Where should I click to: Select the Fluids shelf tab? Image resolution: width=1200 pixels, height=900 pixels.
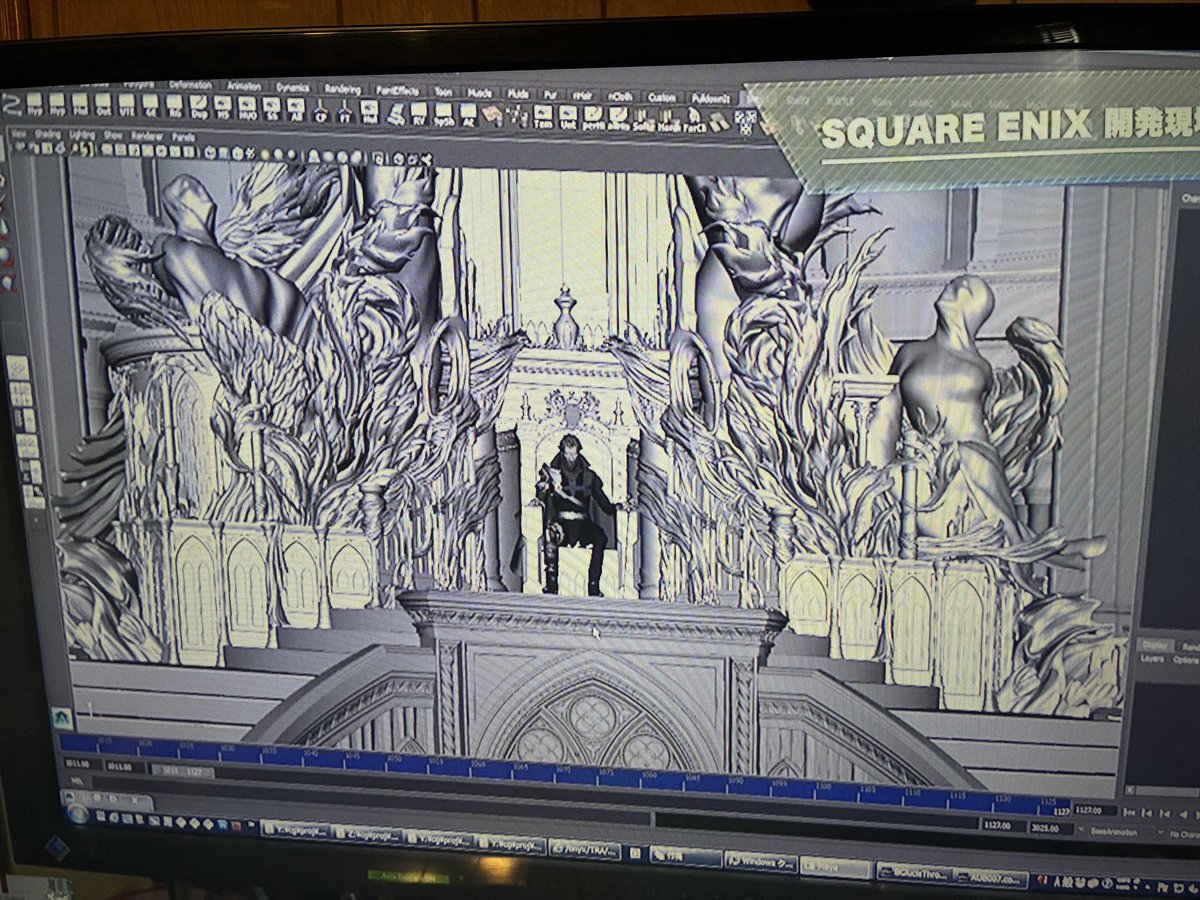click(x=518, y=93)
